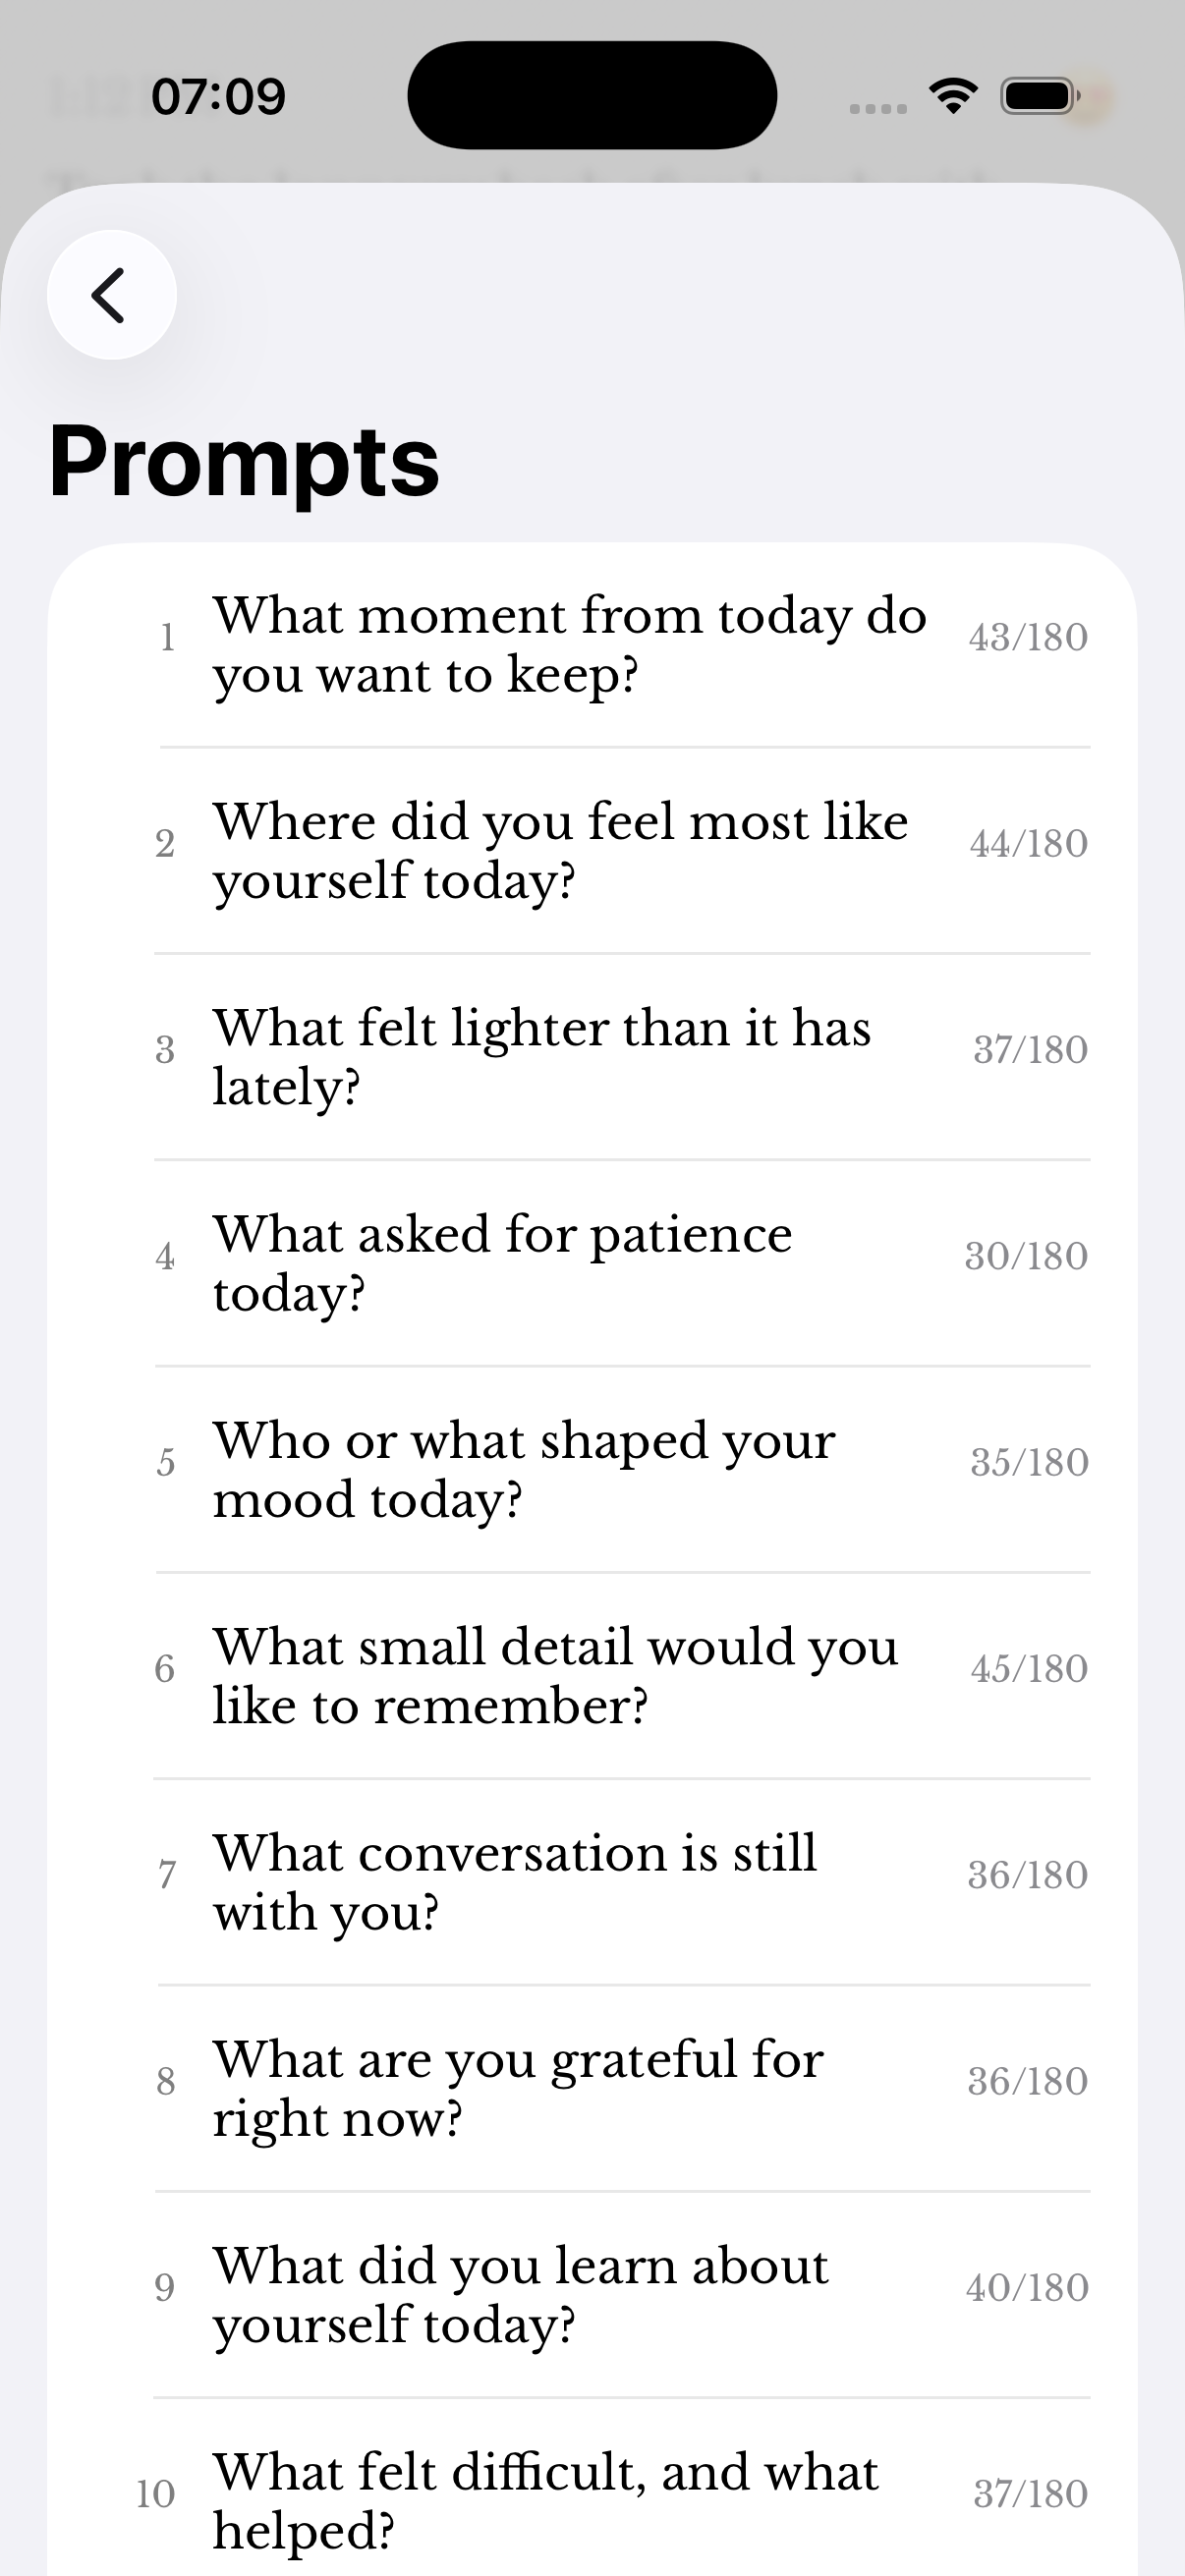Viewport: 1185px width, 2576px height.
Task: Pick 'What conversation is still with you?'
Action: pyautogui.click(x=592, y=1882)
